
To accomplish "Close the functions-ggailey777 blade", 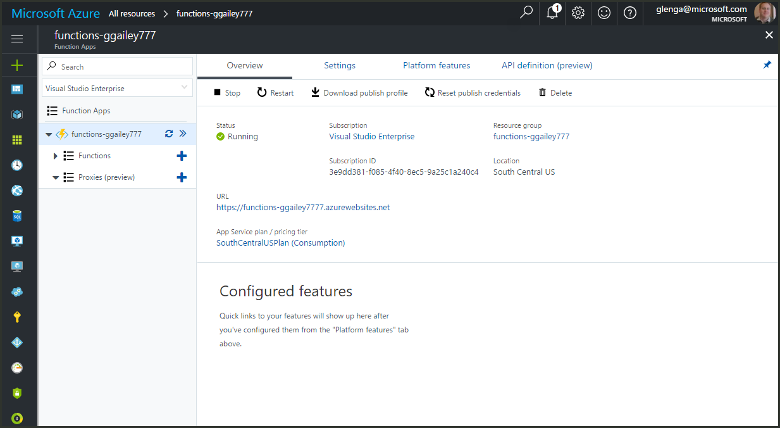I will pos(769,35).
